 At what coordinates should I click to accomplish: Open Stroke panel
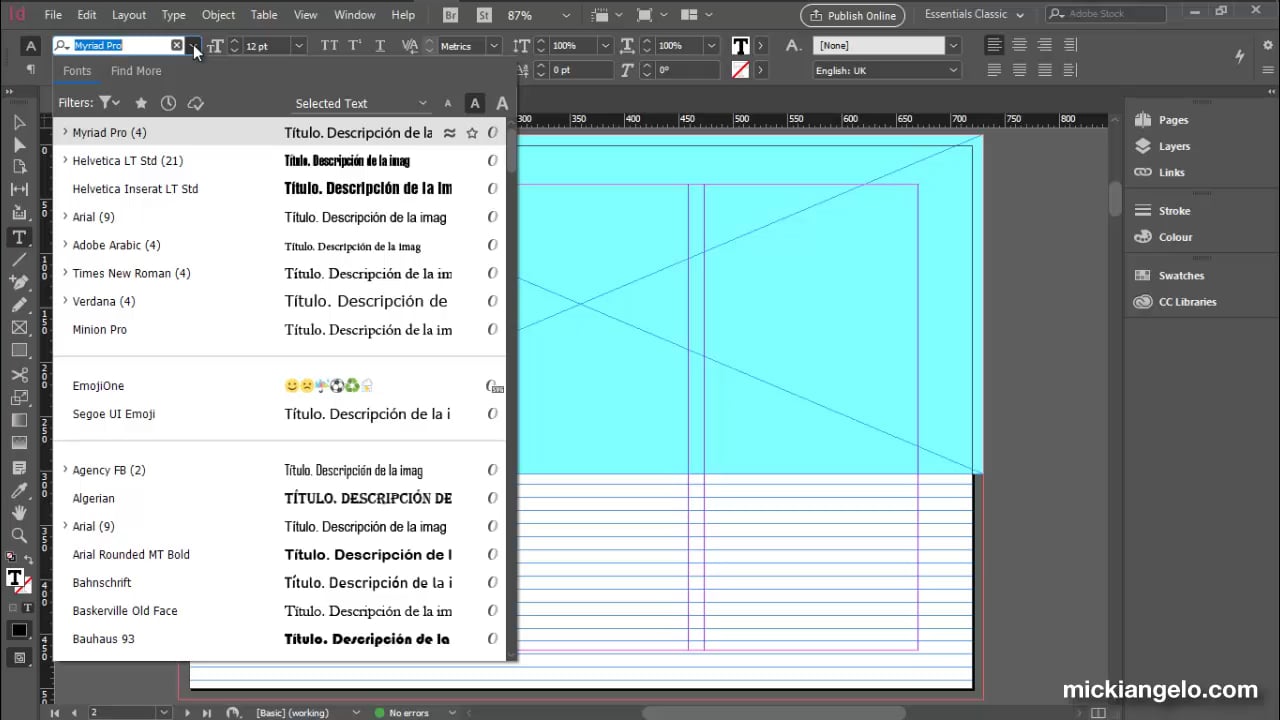[x=1162, y=211]
